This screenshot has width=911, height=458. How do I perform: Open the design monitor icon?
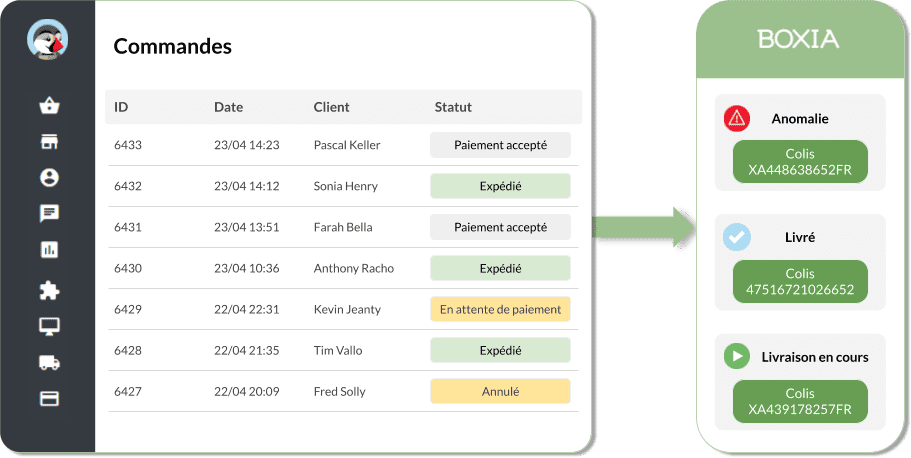tap(49, 327)
